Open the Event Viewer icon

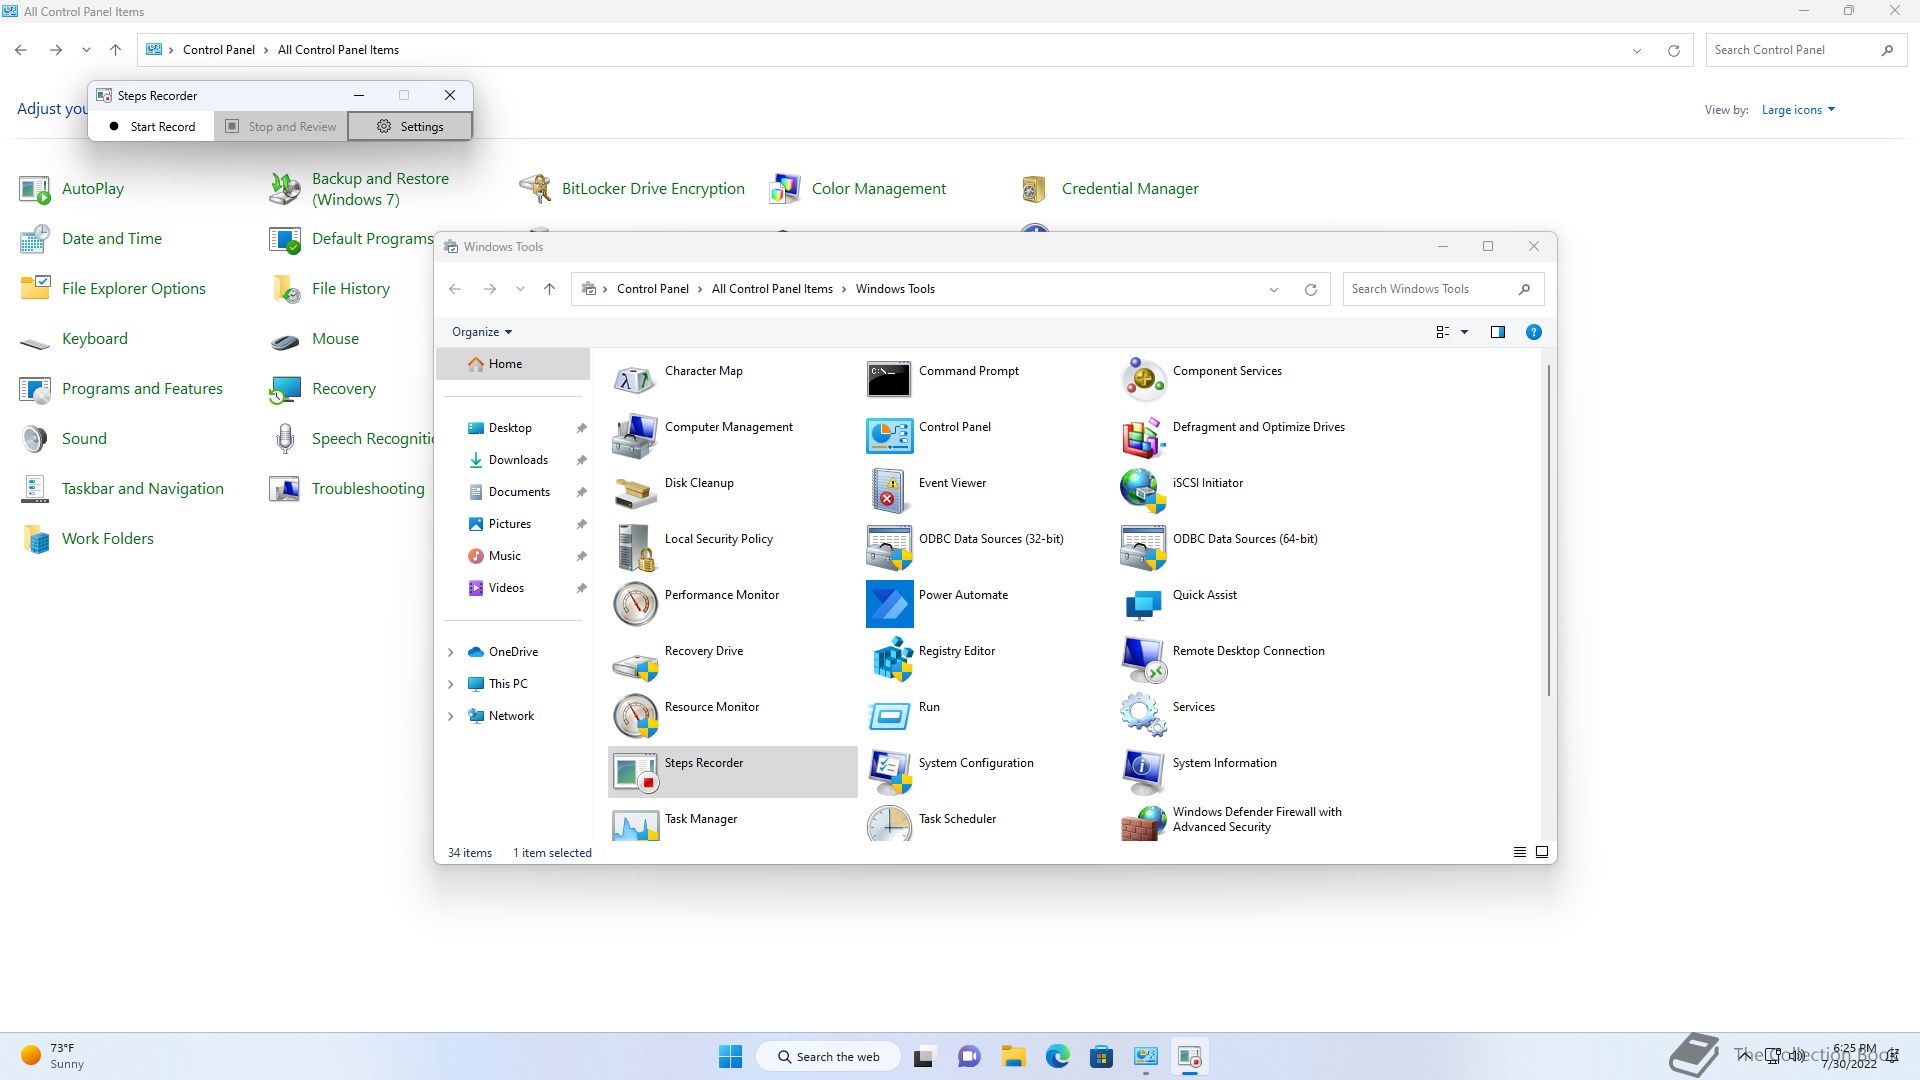[x=889, y=492]
